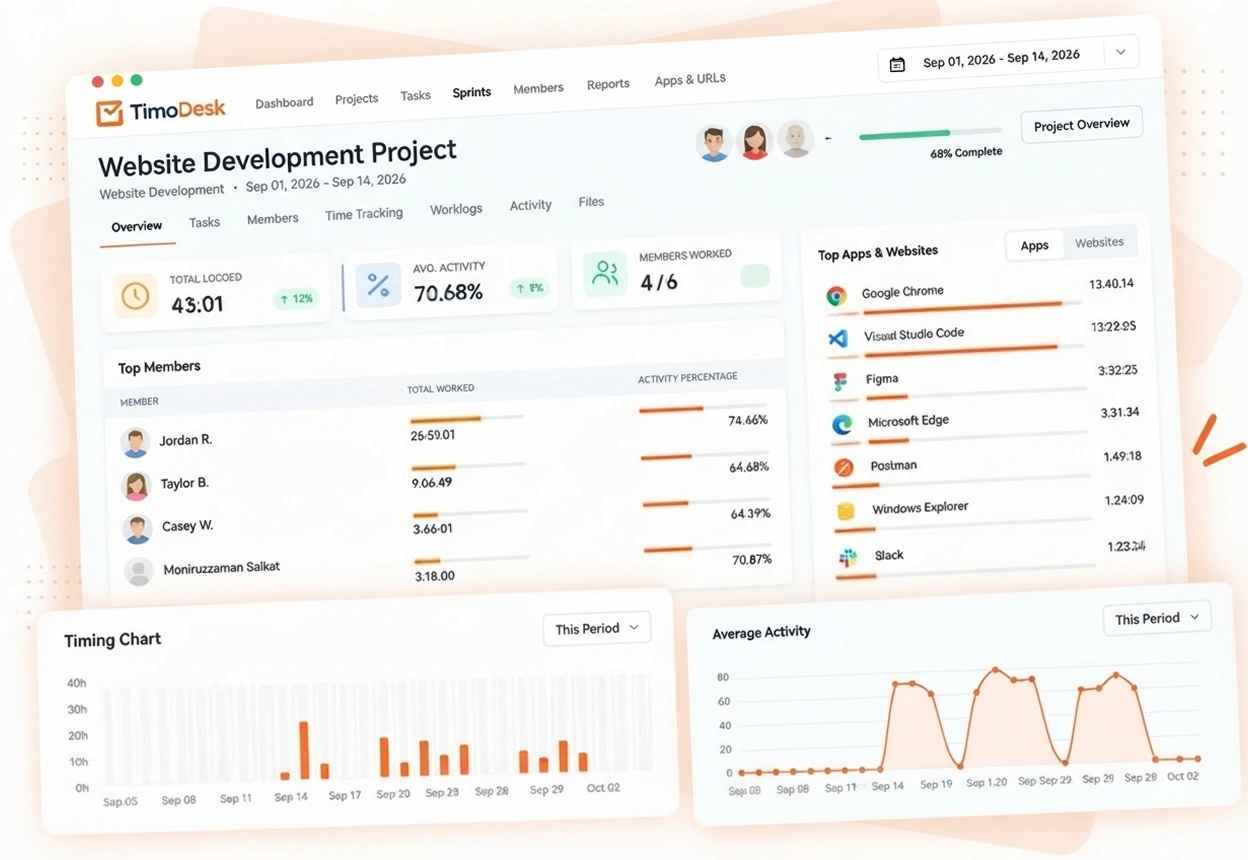This screenshot has width=1248, height=860.
Task: Click the Casey W. member name
Action: pyautogui.click(x=188, y=526)
